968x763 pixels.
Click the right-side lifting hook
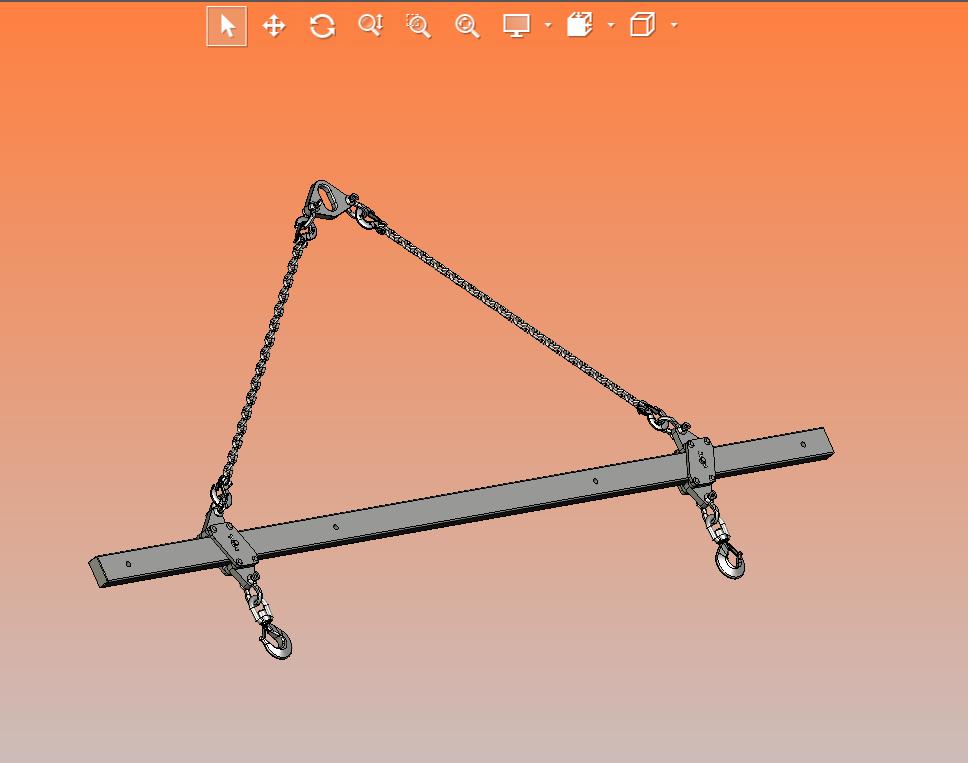[x=730, y=561]
